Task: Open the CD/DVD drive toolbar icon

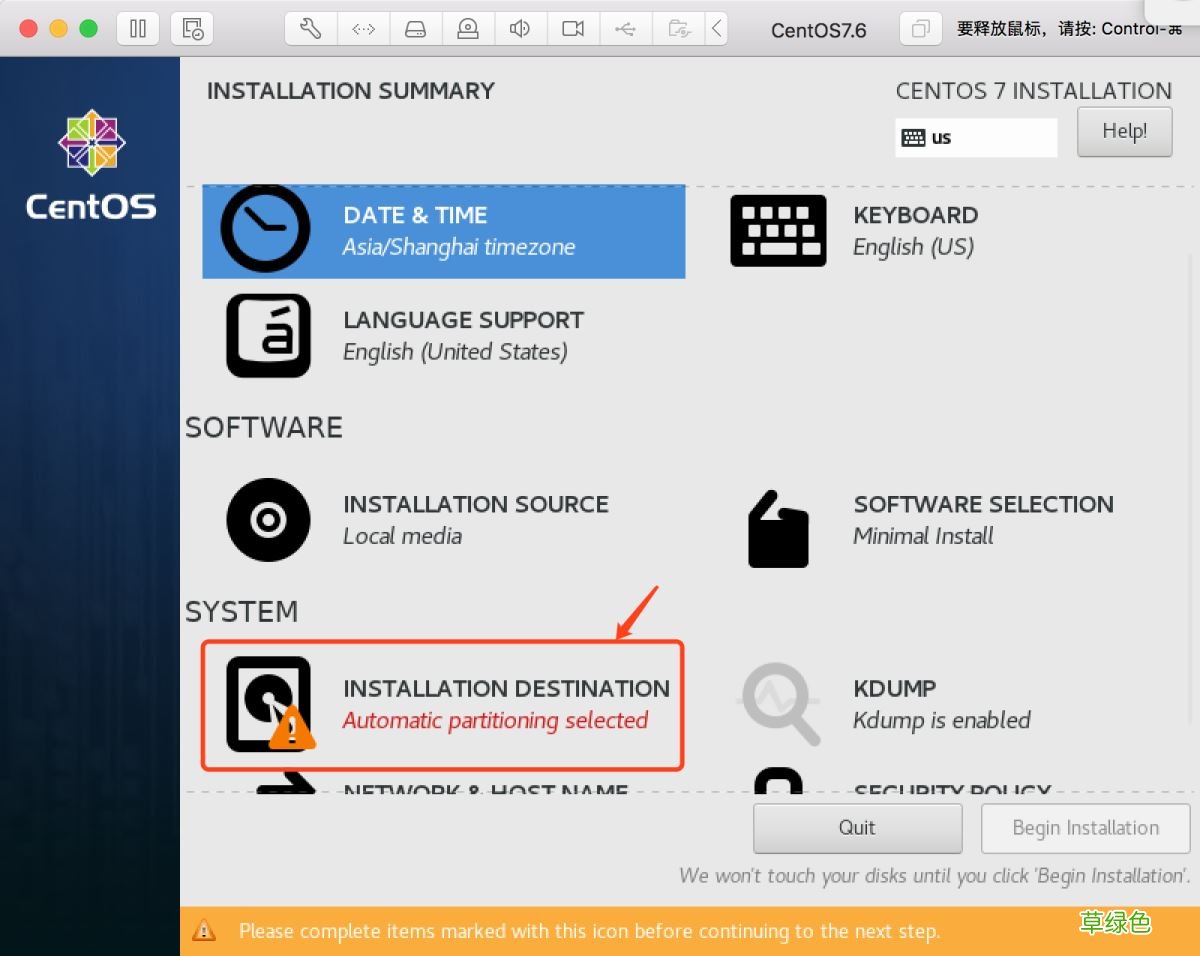Action: [468, 29]
